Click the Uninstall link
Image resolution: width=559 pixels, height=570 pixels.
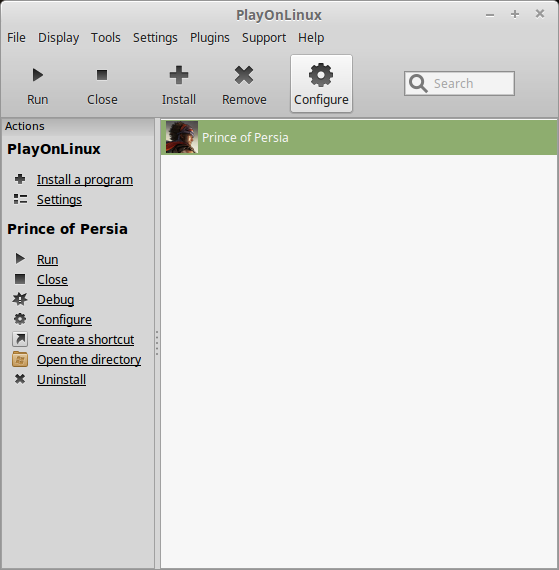click(61, 380)
